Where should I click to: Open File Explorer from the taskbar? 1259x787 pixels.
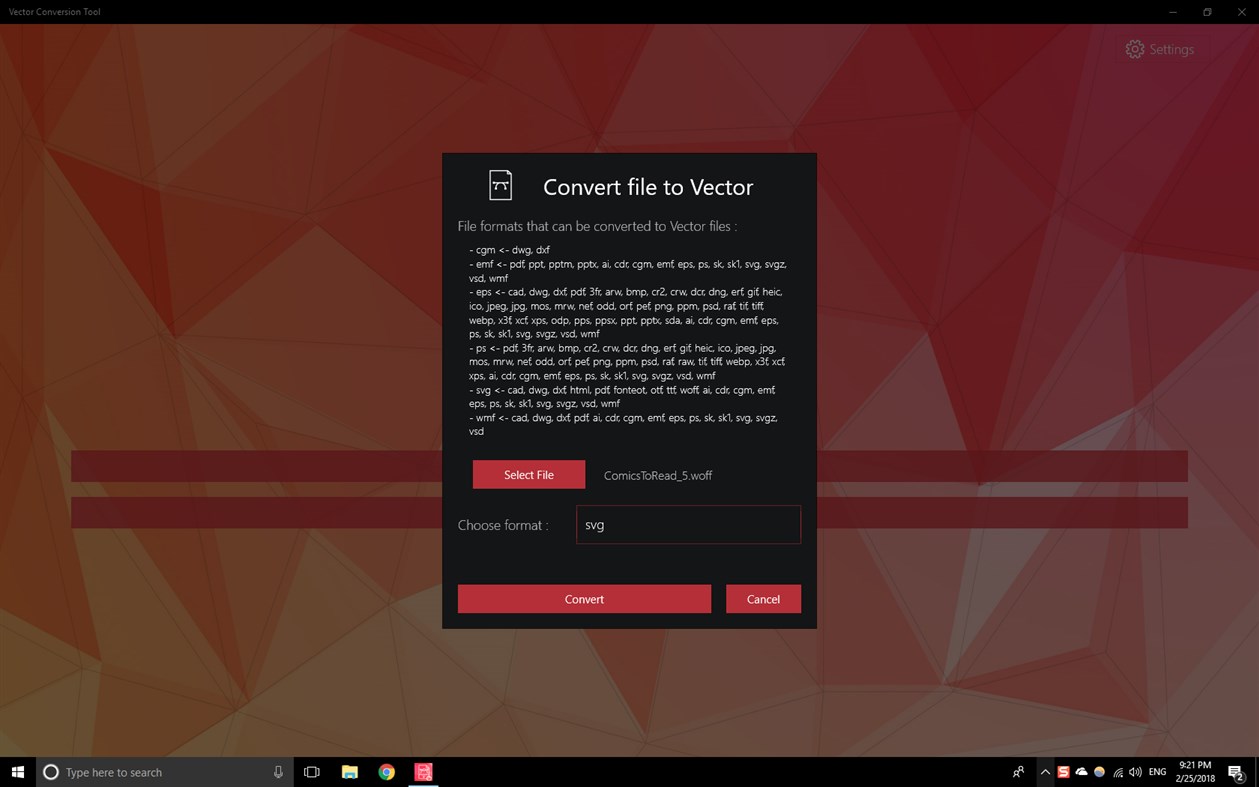(x=349, y=771)
